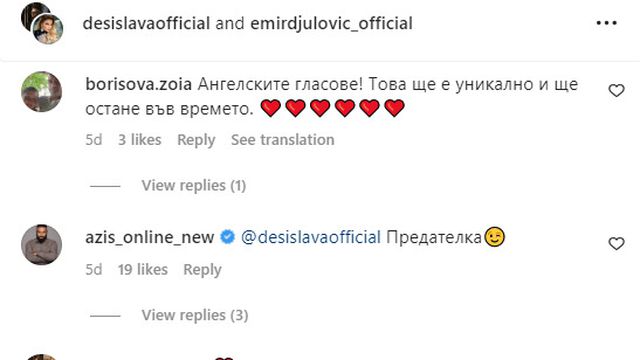Click See translation on borisova.zoia's comment
640x360 pixels.
coord(282,140)
